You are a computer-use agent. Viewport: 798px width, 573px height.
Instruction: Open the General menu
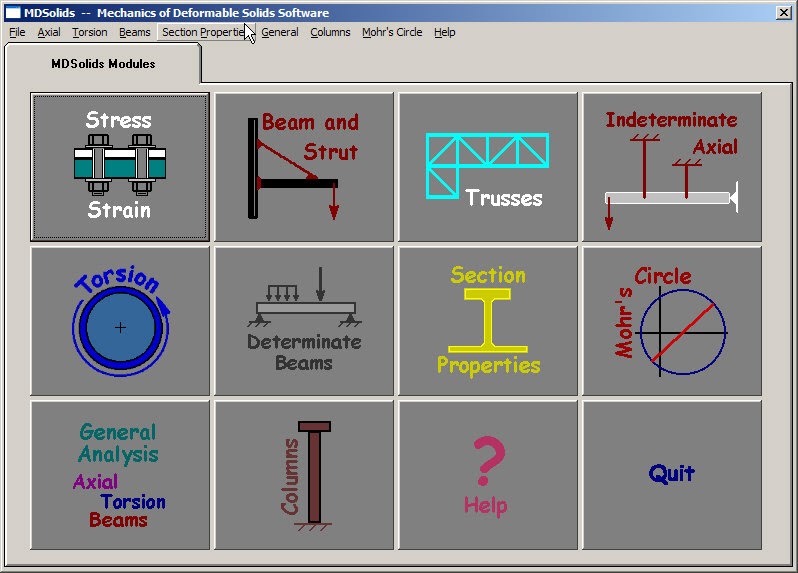(279, 32)
